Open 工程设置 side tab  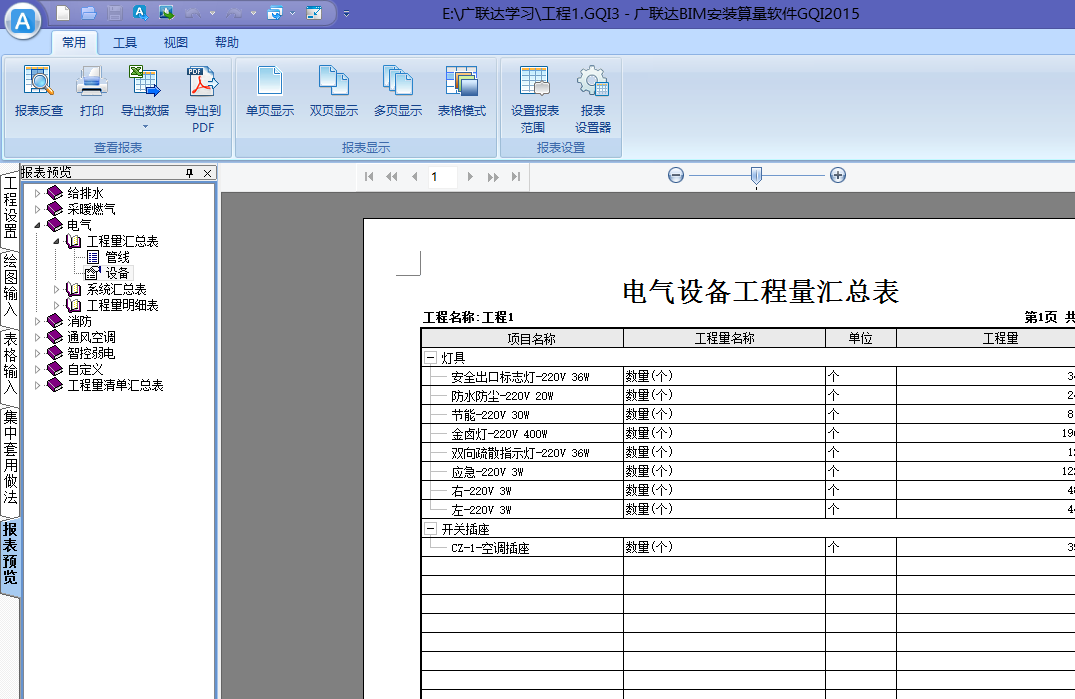click(x=10, y=208)
